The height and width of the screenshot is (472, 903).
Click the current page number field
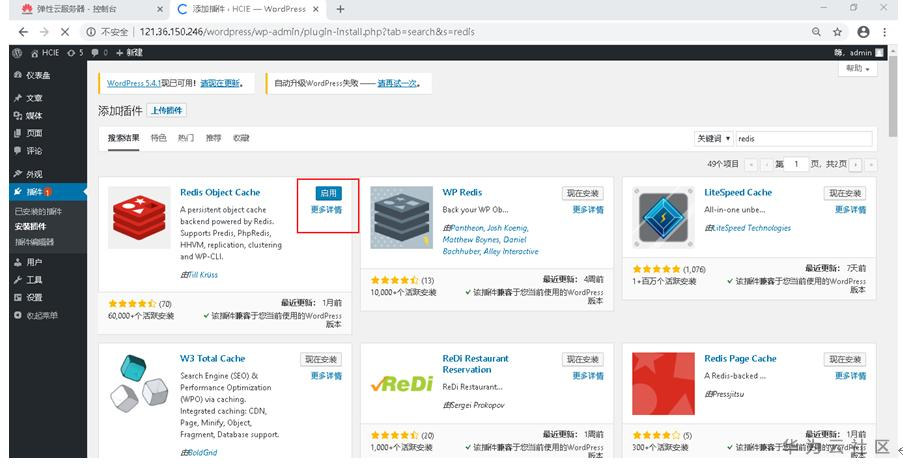pos(797,165)
